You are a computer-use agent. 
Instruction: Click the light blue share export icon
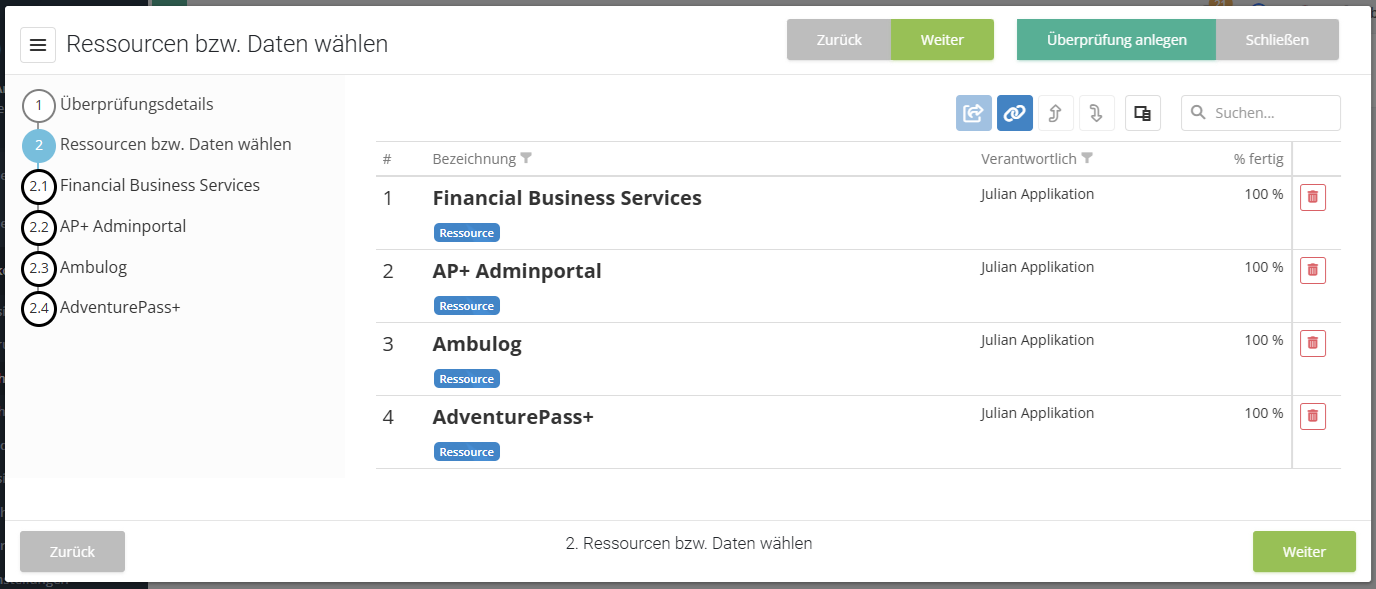point(974,113)
